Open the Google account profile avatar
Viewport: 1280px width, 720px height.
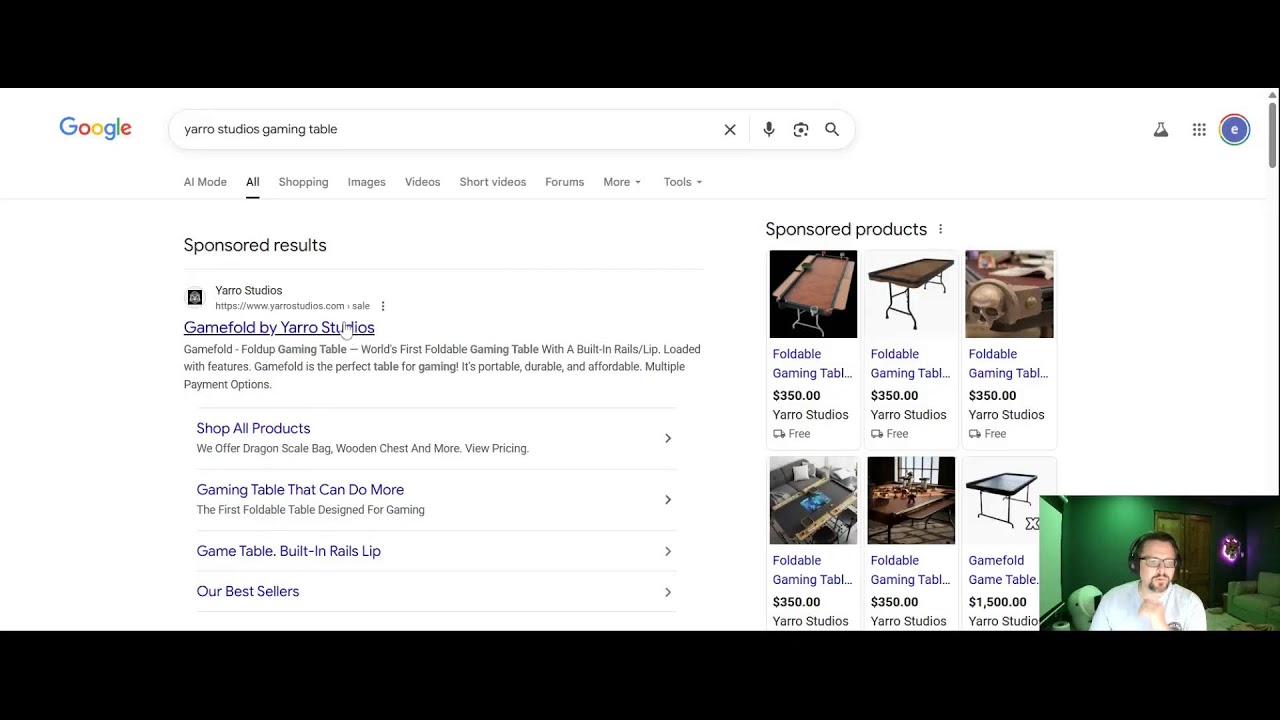(1234, 130)
